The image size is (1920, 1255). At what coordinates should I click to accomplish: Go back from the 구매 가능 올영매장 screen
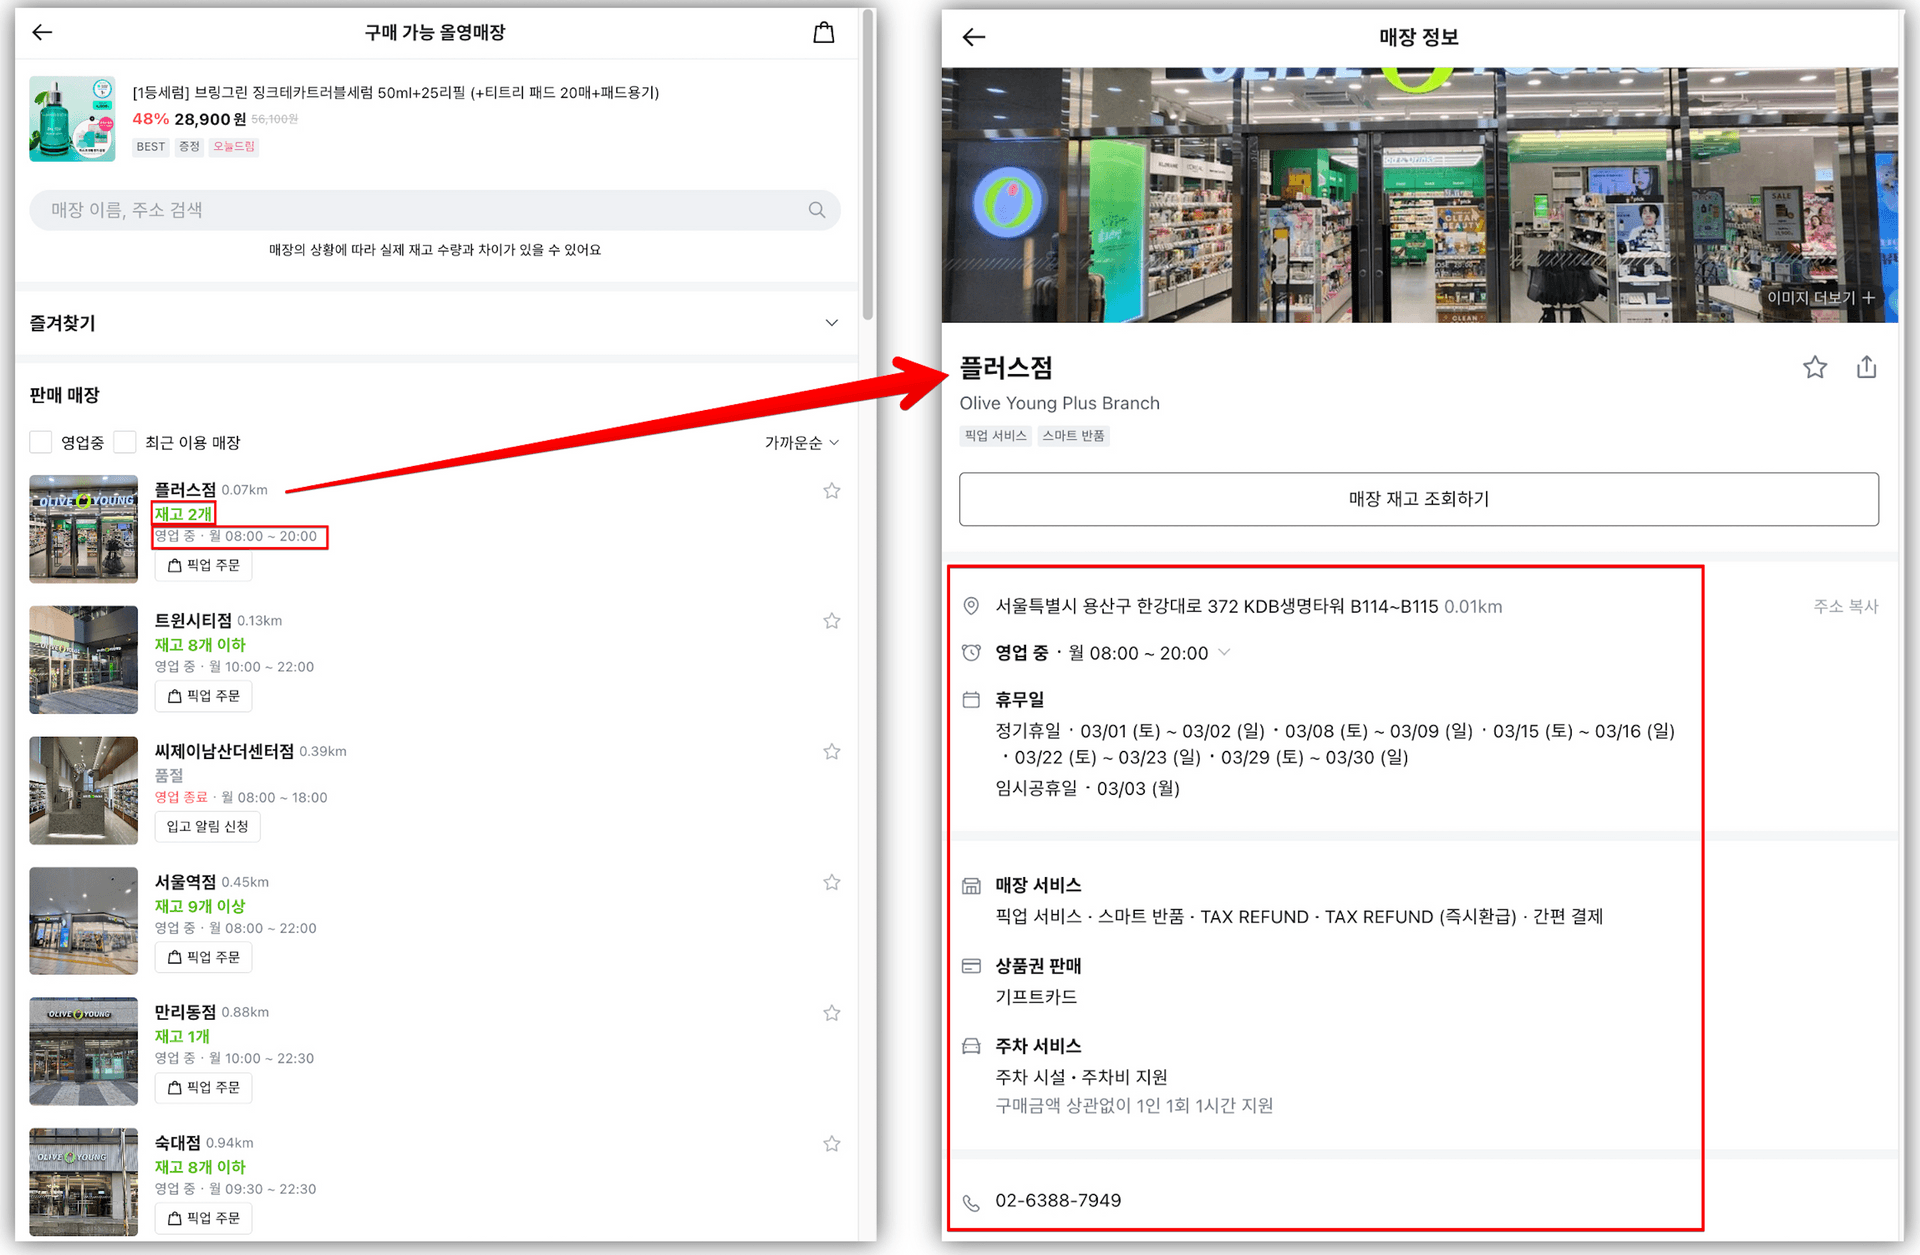42,33
